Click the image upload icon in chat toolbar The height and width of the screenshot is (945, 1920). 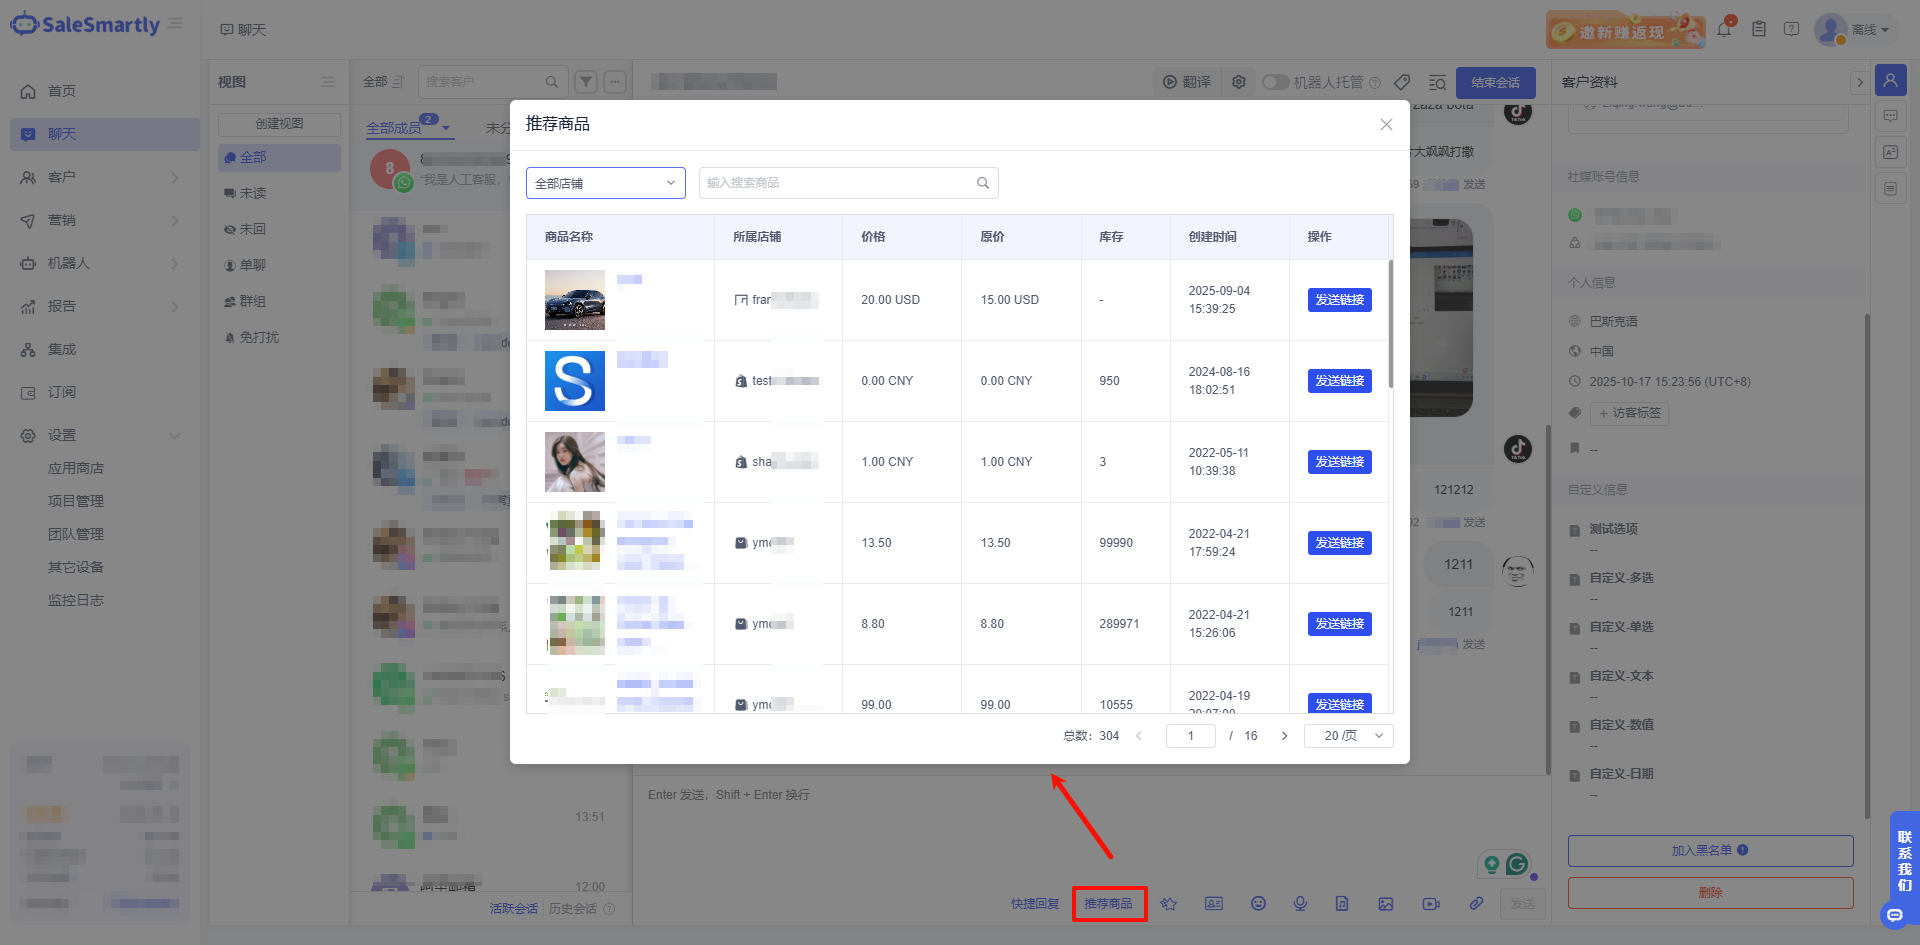pos(1385,903)
